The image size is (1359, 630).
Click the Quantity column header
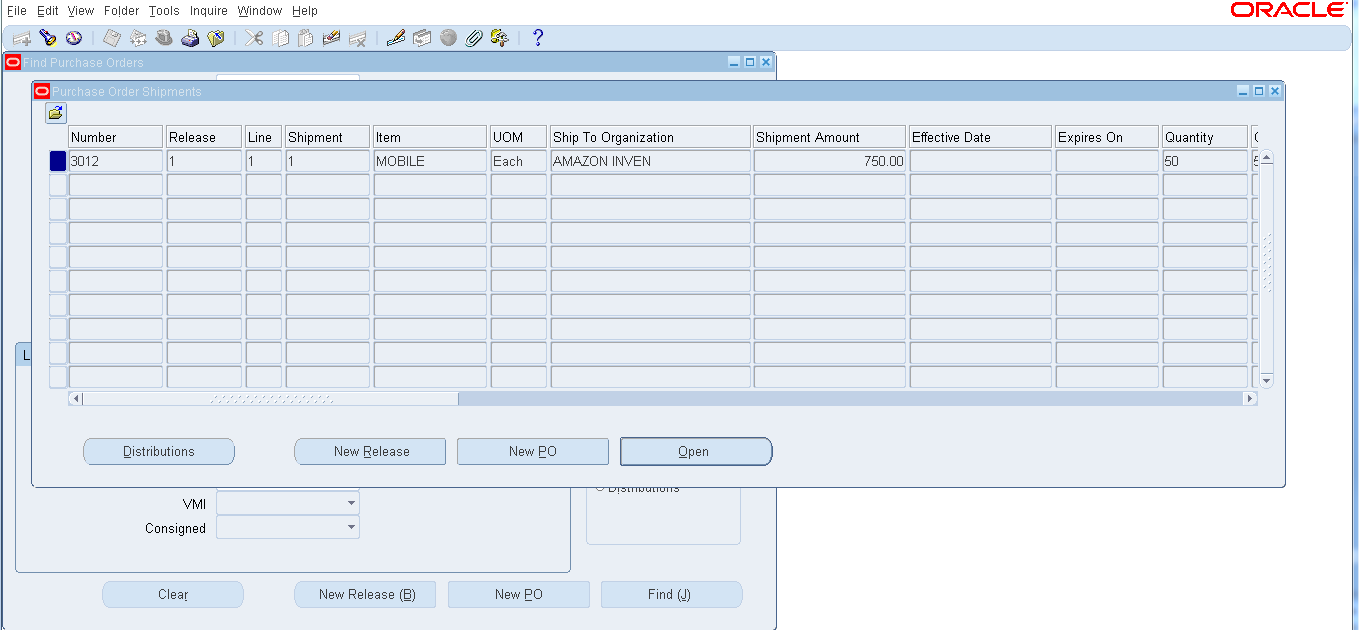[x=1205, y=137]
